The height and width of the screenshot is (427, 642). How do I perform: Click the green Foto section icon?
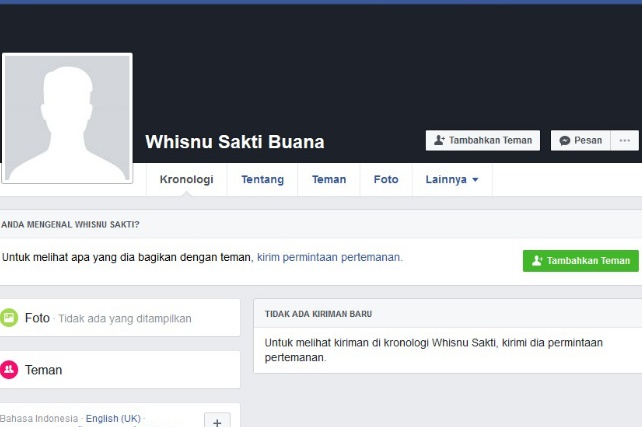(9, 318)
